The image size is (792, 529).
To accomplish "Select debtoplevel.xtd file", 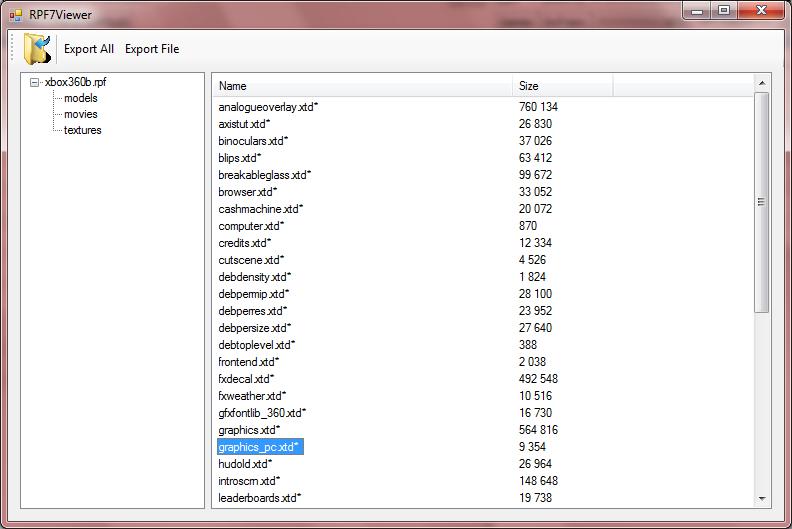I will click(x=257, y=345).
